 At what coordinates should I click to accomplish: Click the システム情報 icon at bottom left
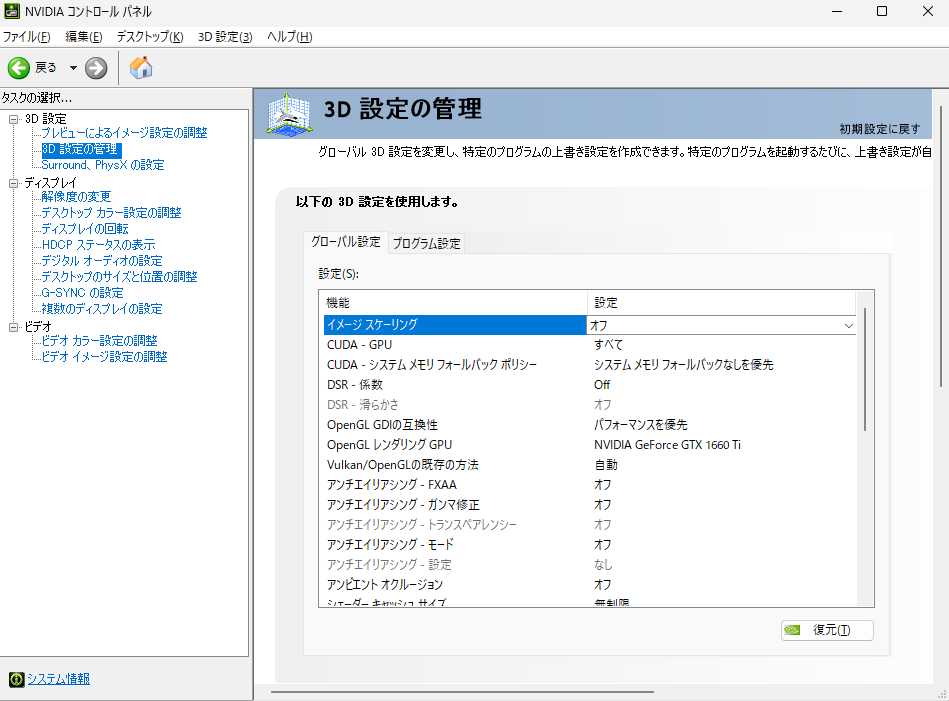pos(16,679)
